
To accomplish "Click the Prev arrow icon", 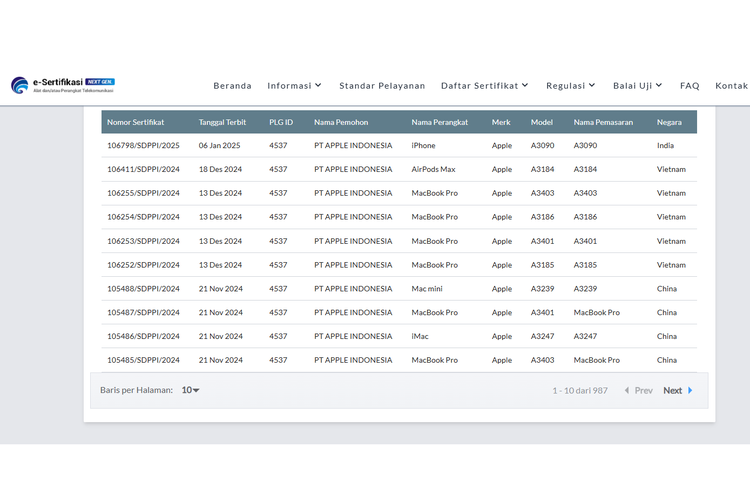I will (x=627, y=391).
